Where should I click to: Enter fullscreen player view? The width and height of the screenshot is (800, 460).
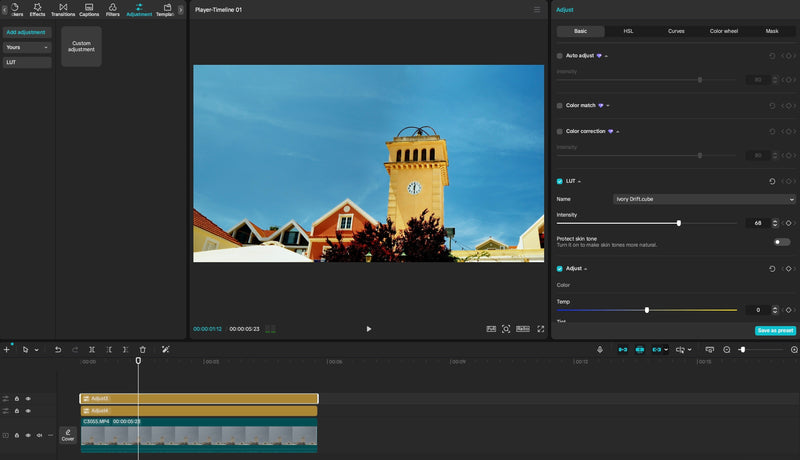540,329
